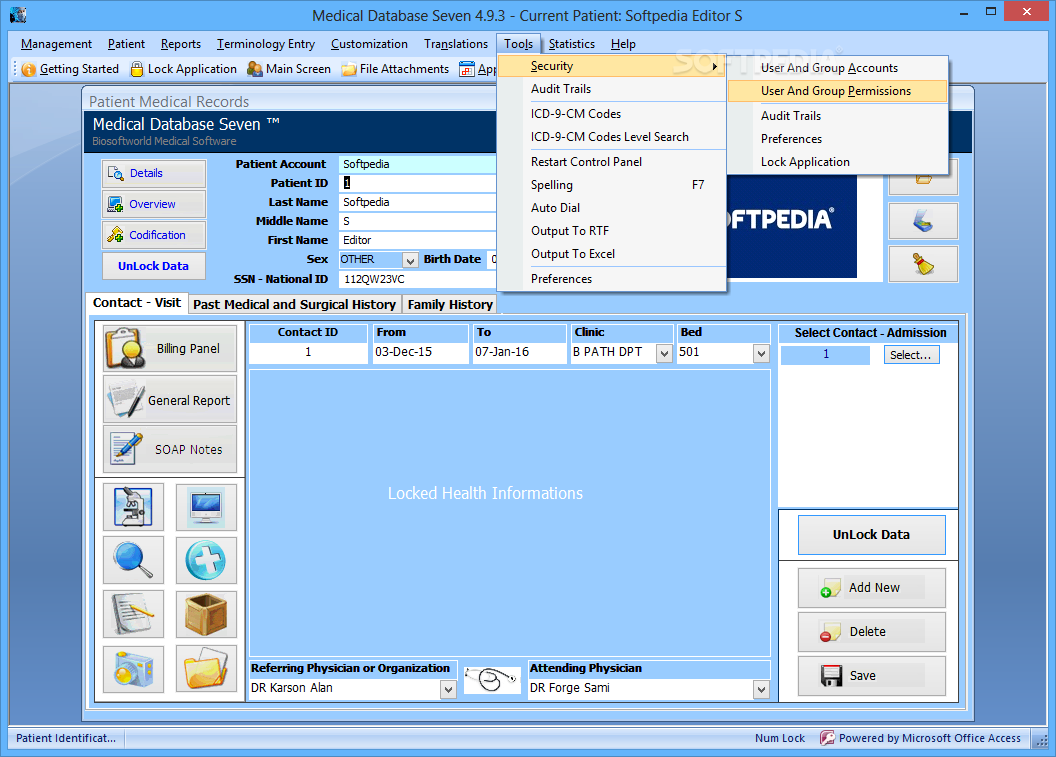The height and width of the screenshot is (757, 1056).
Task: Expand the Sex dropdown
Action: [410, 260]
